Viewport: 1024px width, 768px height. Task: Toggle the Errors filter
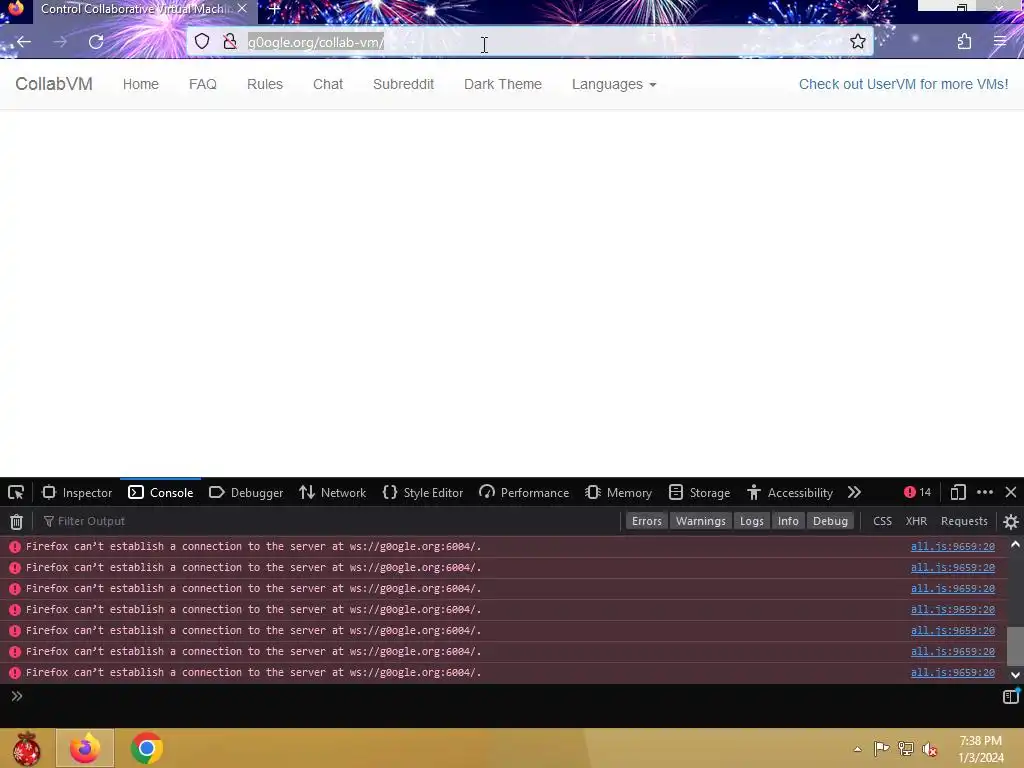pos(647,521)
